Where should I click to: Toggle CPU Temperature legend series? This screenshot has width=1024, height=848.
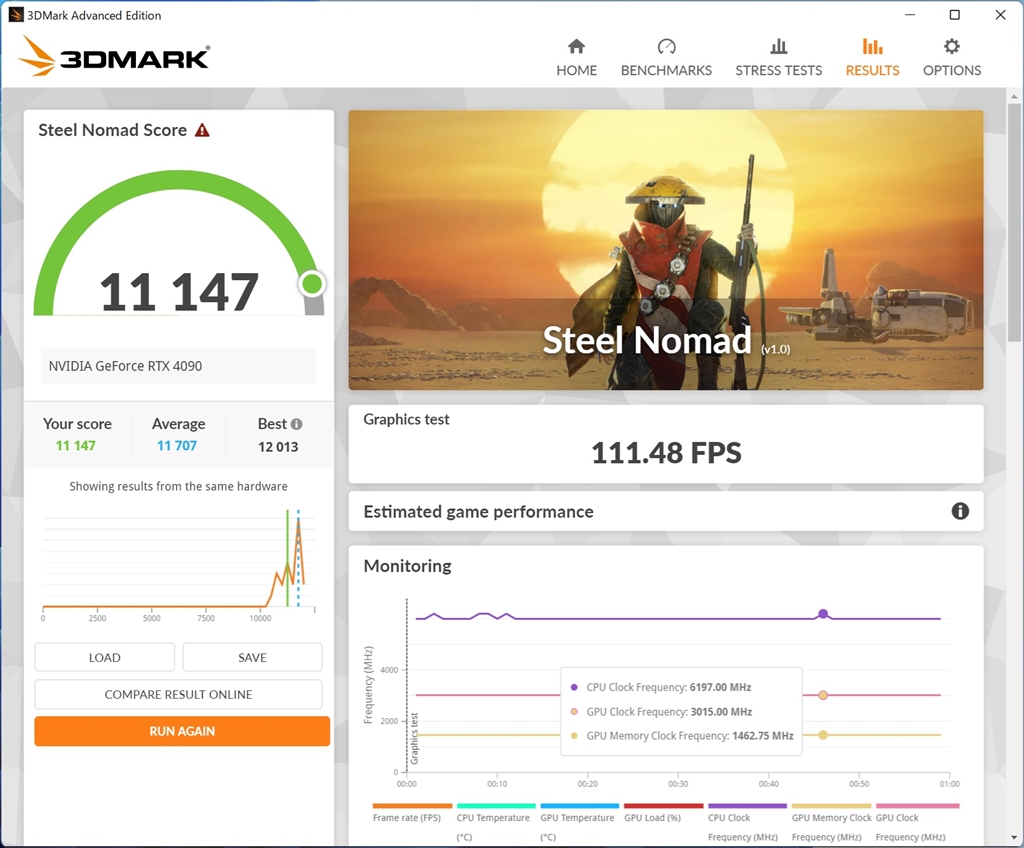pyautogui.click(x=496, y=824)
